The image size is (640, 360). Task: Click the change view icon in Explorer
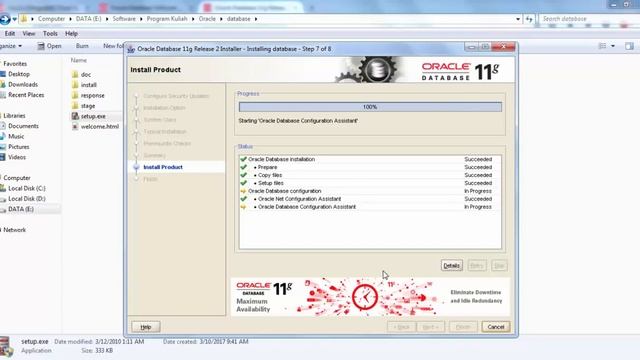pyautogui.click(x=602, y=46)
